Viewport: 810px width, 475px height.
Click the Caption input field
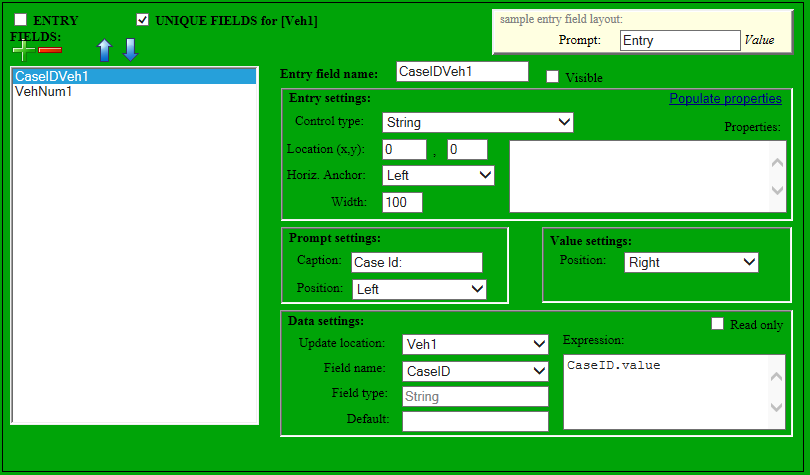pyautogui.click(x=417, y=262)
